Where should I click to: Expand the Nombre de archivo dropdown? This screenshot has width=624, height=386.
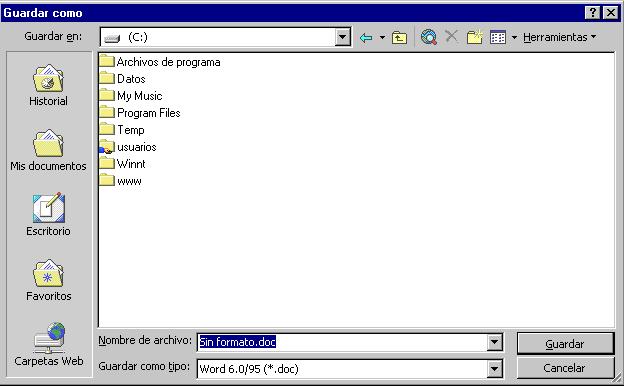494,342
